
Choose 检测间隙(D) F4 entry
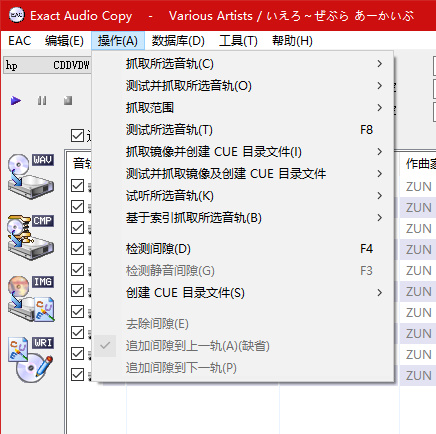(243, 249)
